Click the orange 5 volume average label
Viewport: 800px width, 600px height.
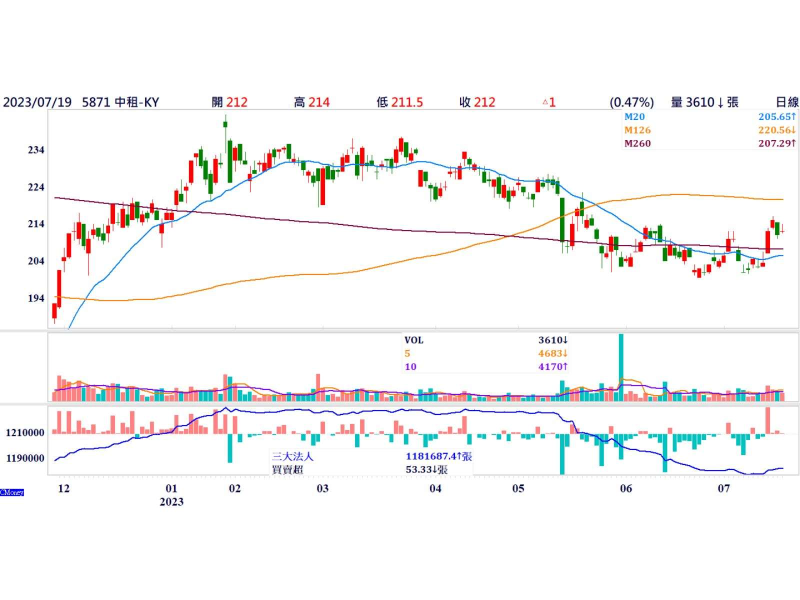pos(407,354)
